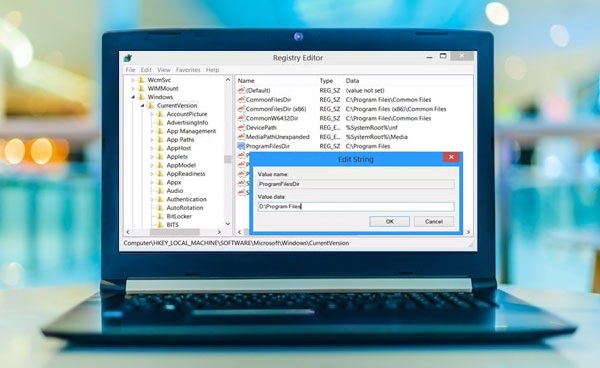600x368 pixels.
Task: Collapse the CurrentVersion tree node
Action: coord(142,106)
